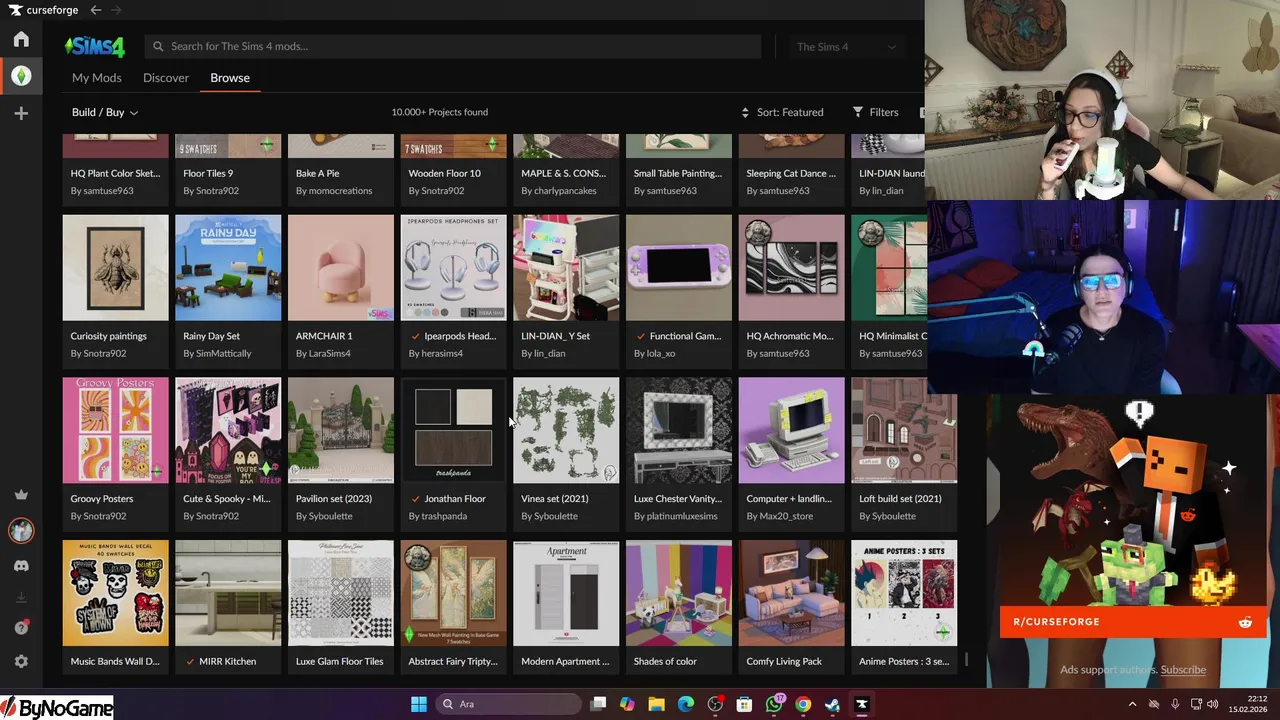
Task: Focus the Search for The Sims 4 mods field
Action: pyautogui.click(x=453, y=46)
